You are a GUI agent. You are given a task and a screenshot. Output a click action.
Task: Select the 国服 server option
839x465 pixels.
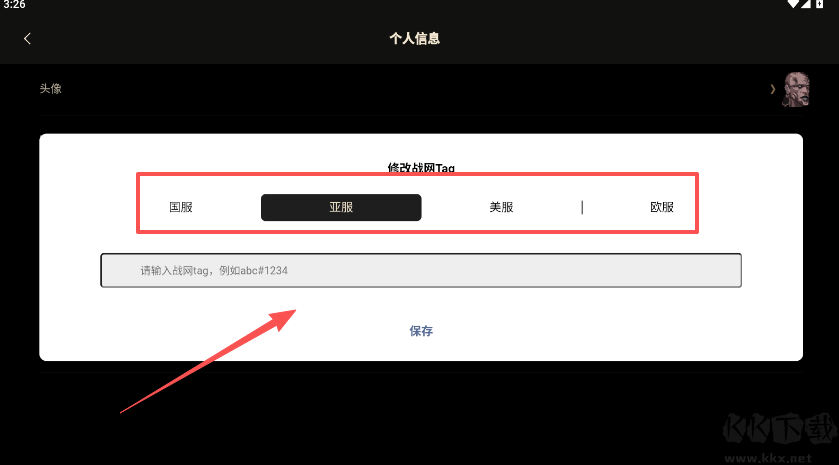181,207
